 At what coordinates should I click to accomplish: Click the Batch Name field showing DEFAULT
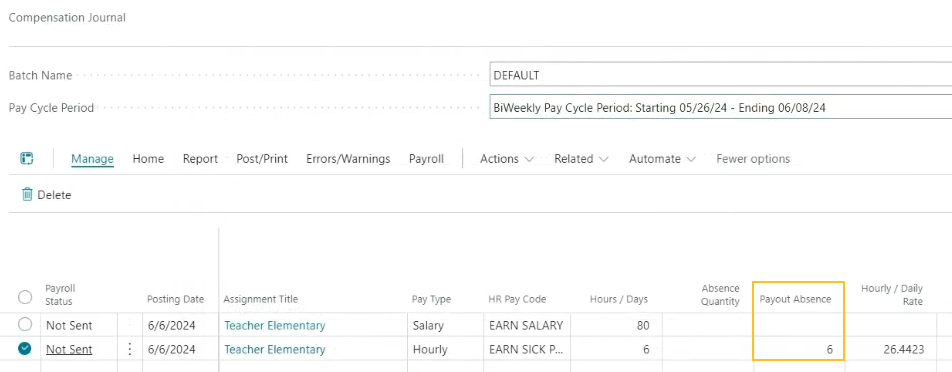(x=721, y=75)
